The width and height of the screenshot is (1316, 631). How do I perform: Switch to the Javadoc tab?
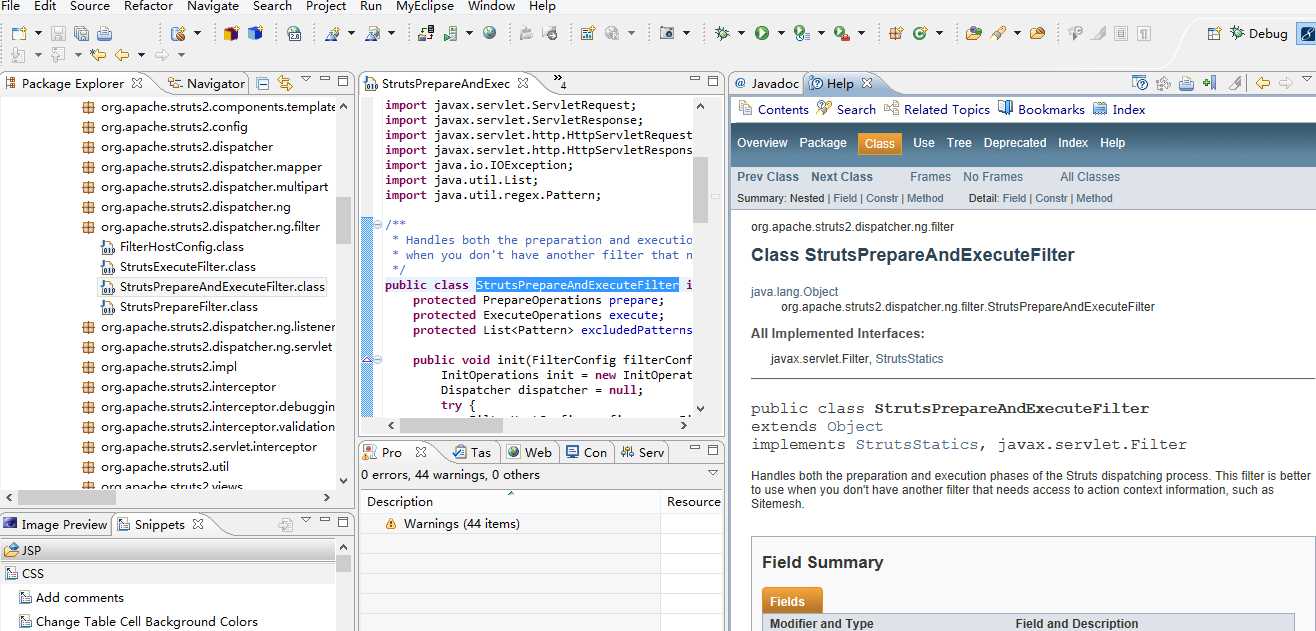pos(767,83)
